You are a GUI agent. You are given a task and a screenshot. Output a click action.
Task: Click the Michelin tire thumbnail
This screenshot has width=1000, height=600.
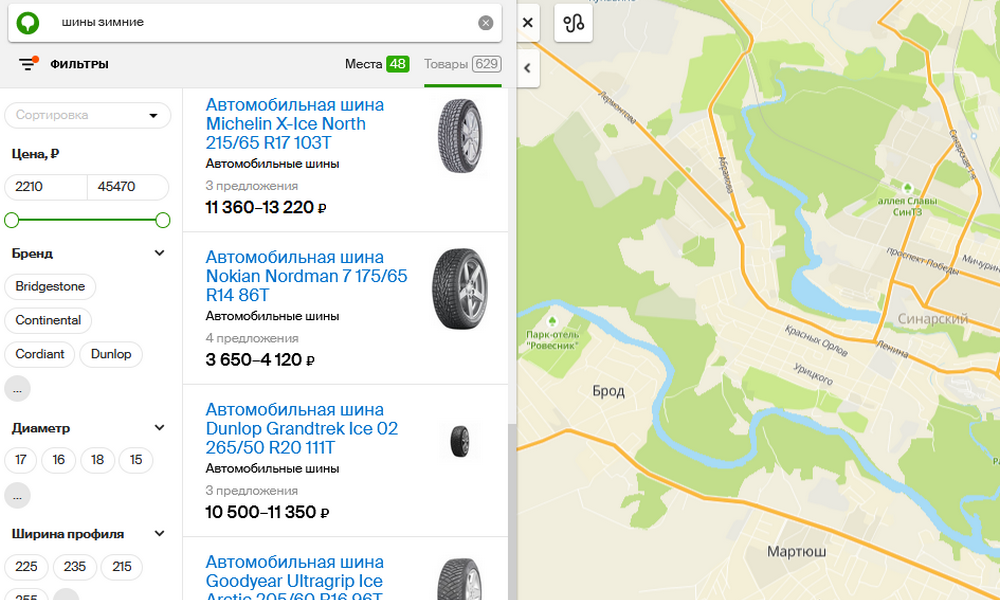460,136
